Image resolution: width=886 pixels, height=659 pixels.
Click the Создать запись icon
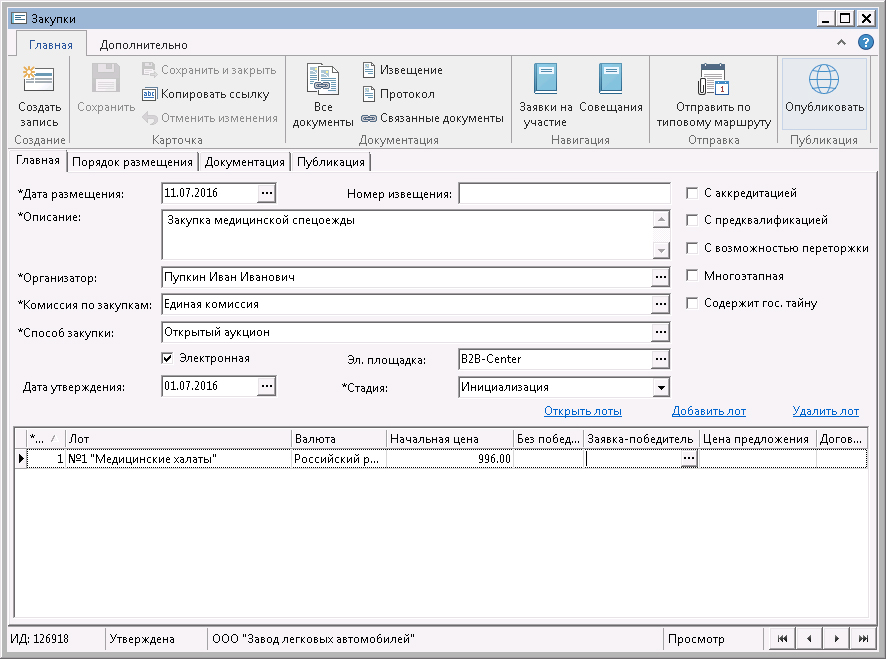(39, 81)
